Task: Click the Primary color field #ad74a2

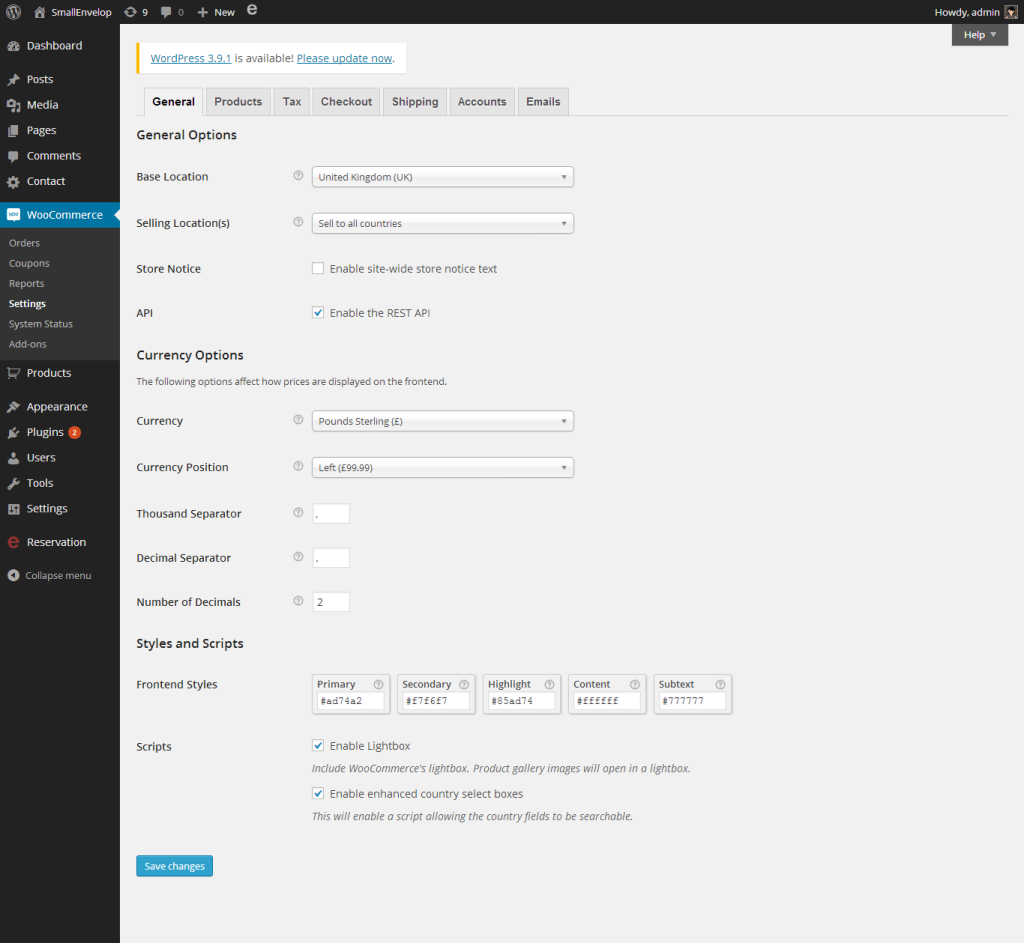Action: click(351, 701)
